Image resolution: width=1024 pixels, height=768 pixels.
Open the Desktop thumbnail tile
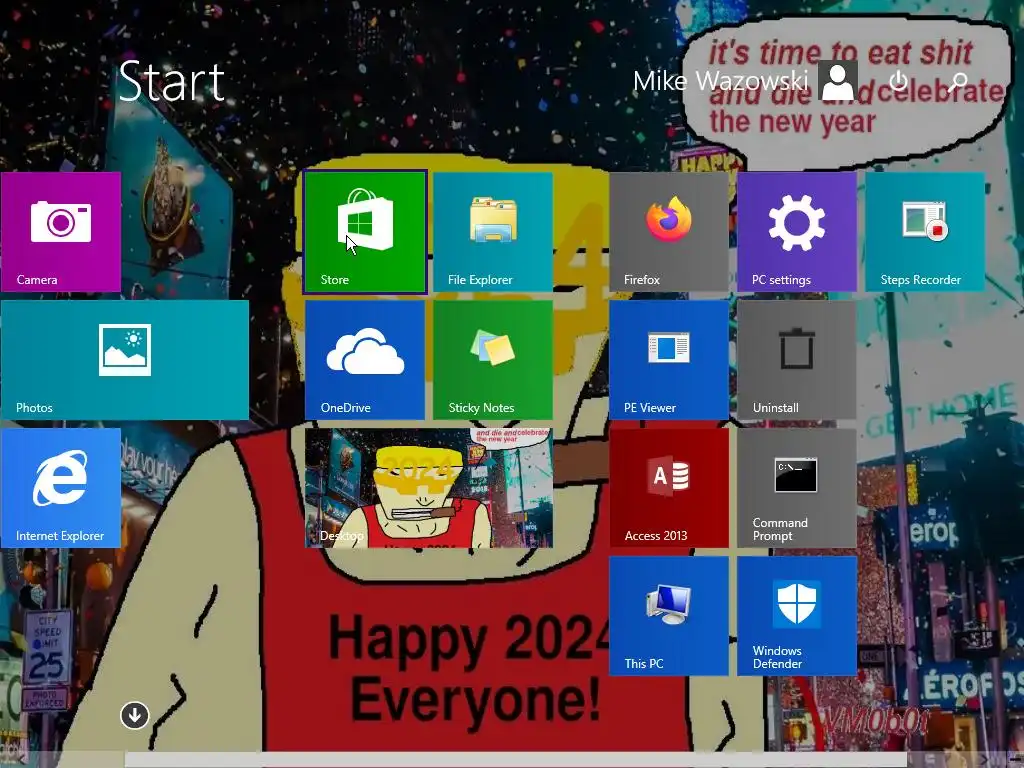coord(429,488)
